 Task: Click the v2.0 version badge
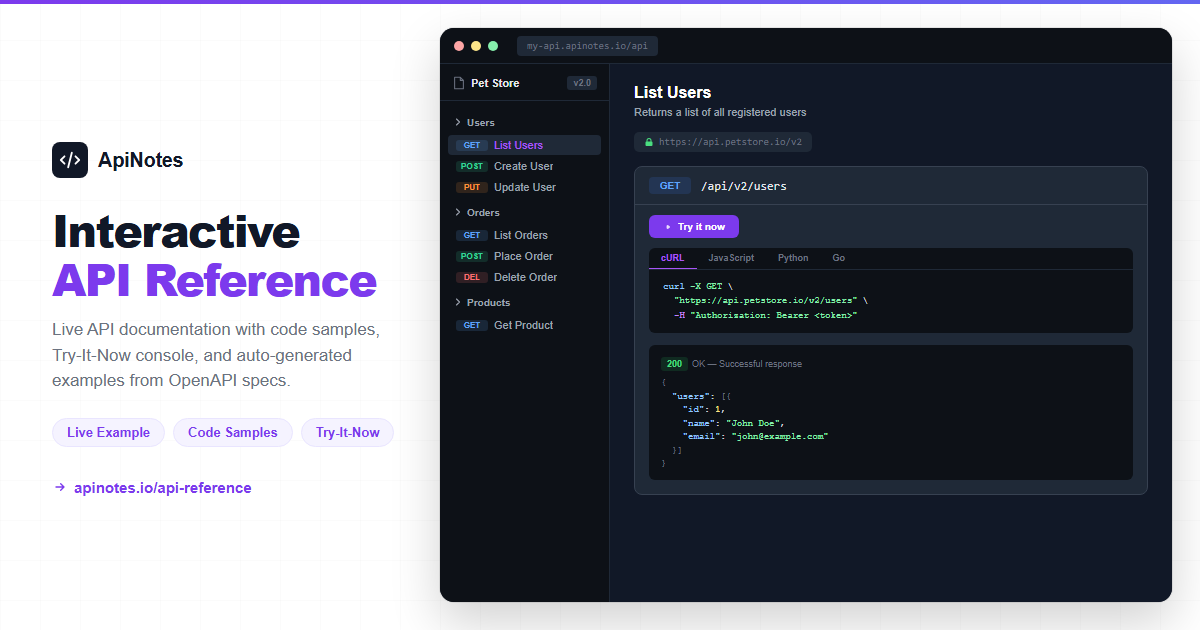click(581, 83)
